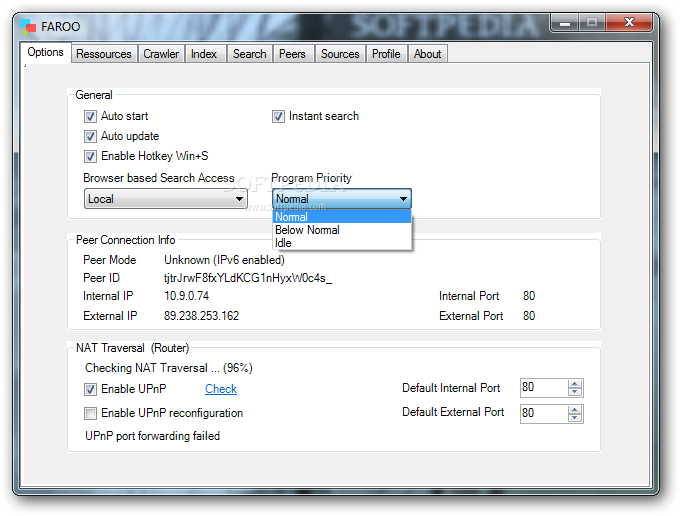Open the Crawler tab
680x516 pixels.
click(x=161, y=54)
